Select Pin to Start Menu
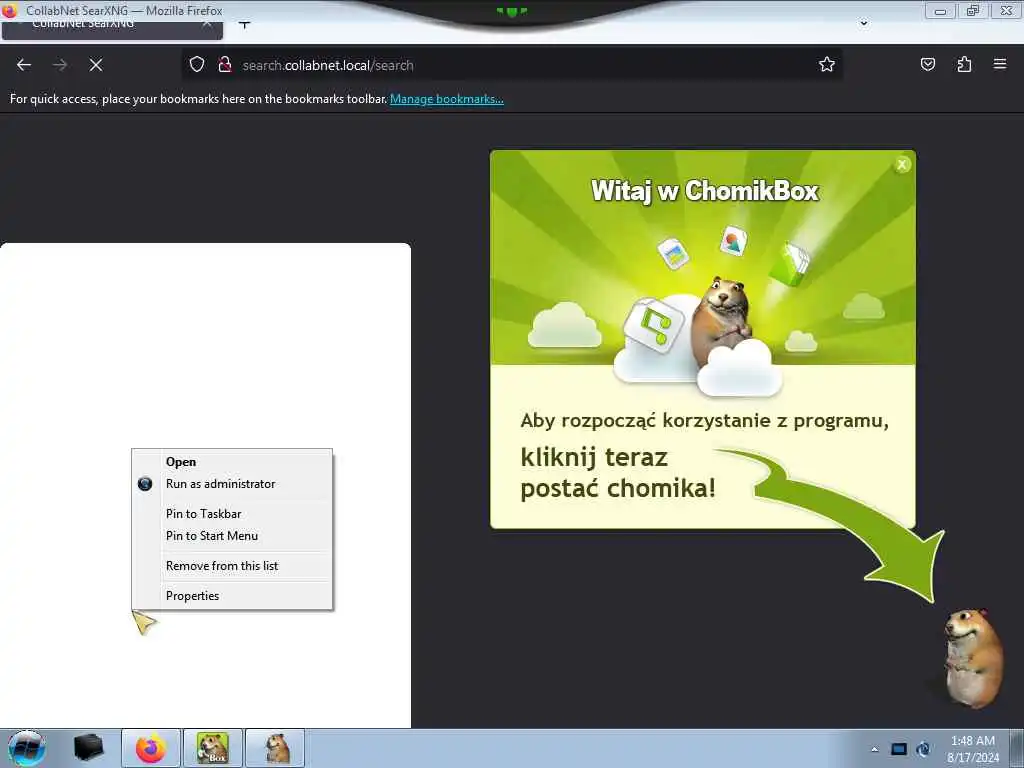The height and width of the screenshot is (768, 1024). (x=232, y=536)
